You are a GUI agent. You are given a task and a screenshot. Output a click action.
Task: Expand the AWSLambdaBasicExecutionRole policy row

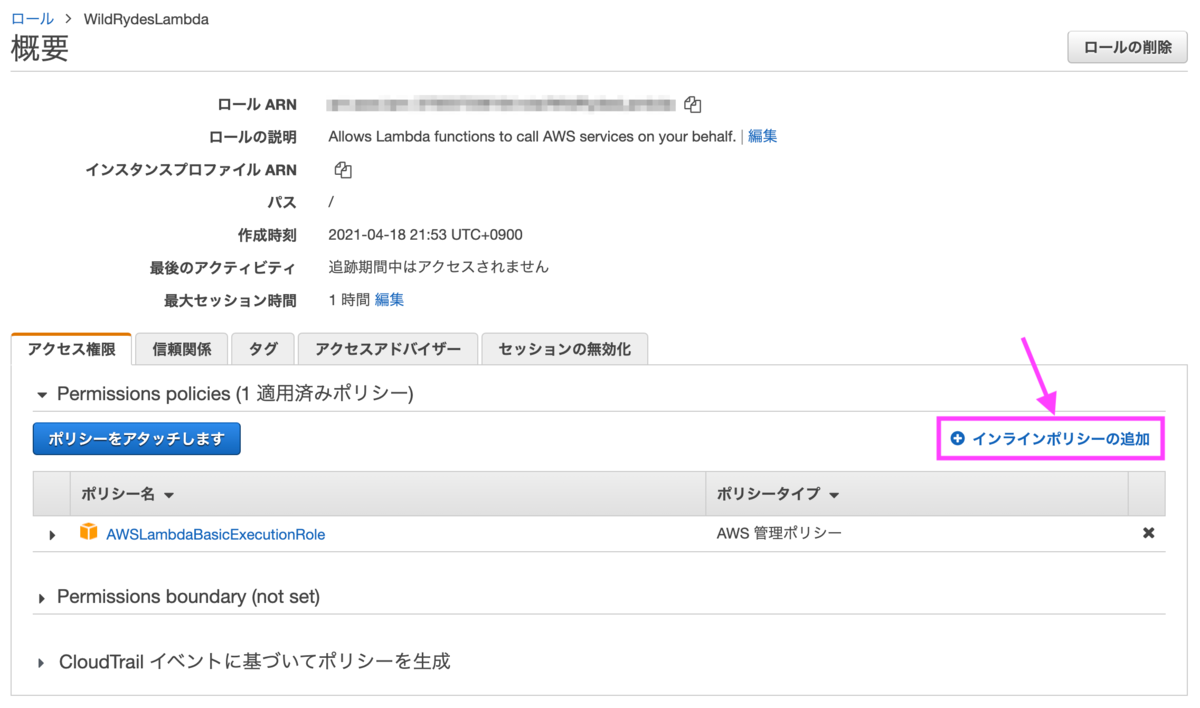[52, 535]
